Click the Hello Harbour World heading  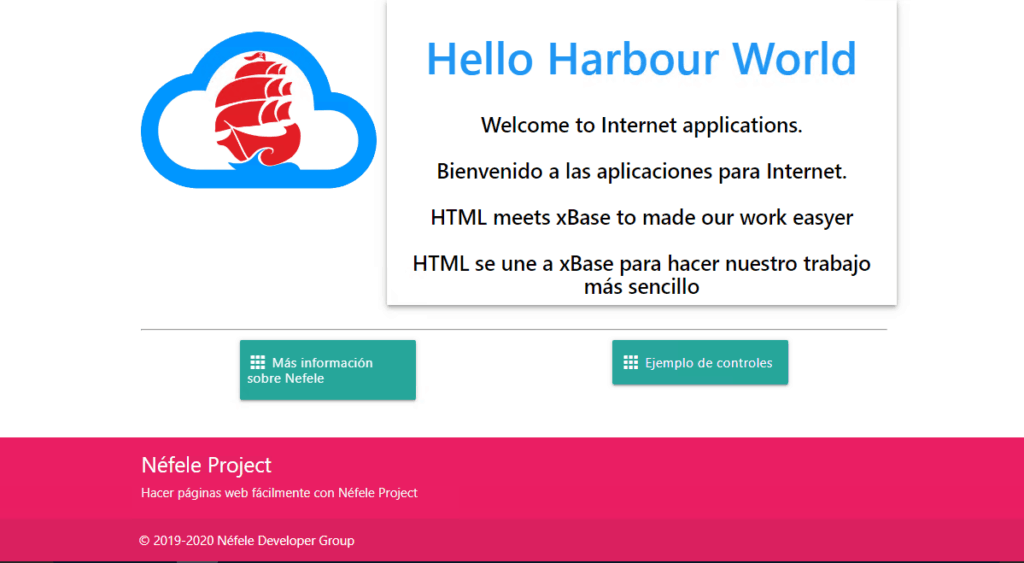[641, 58]
